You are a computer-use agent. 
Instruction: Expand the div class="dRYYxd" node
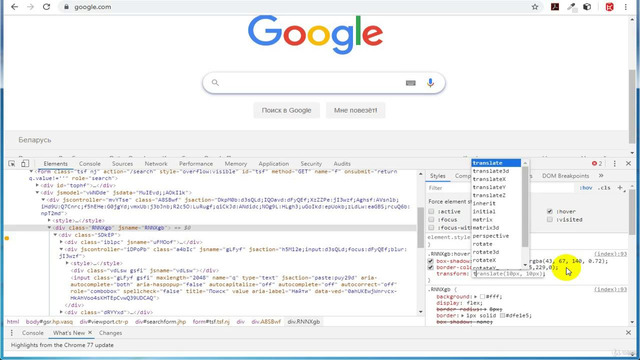tap(61, 312)
